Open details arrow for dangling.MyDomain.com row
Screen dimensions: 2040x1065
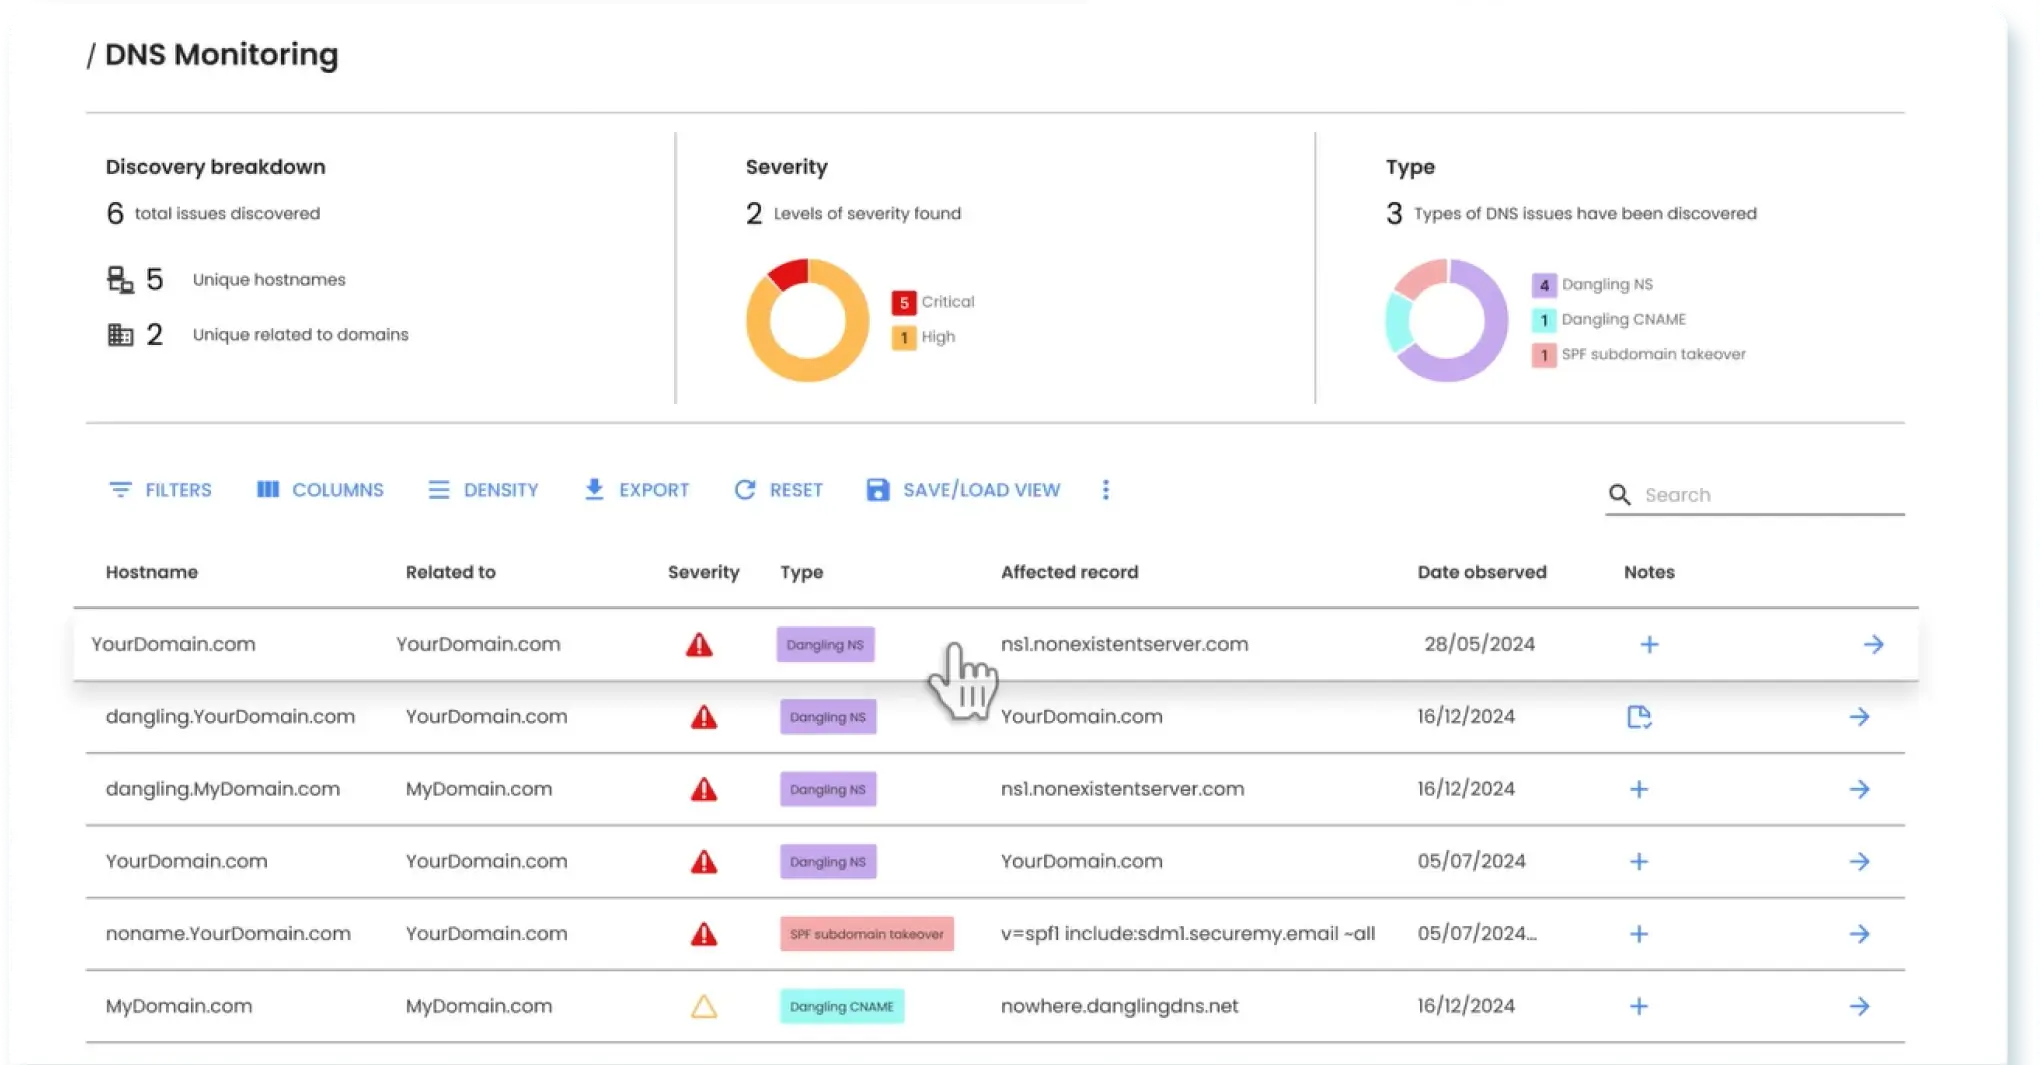[x=1859, y=789]
